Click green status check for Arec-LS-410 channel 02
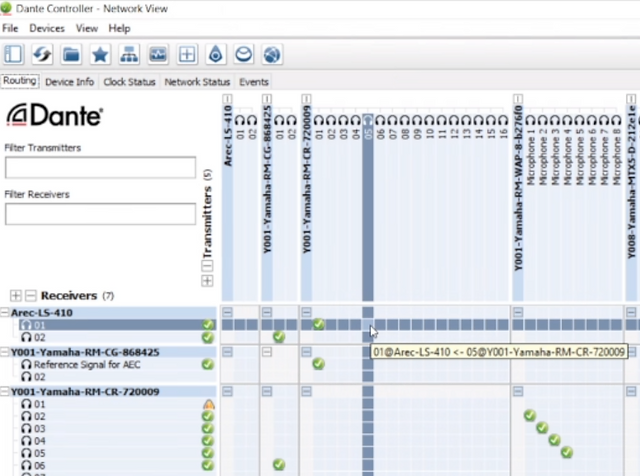This screenshot has height=476, width=640. (x=208, y=337)
